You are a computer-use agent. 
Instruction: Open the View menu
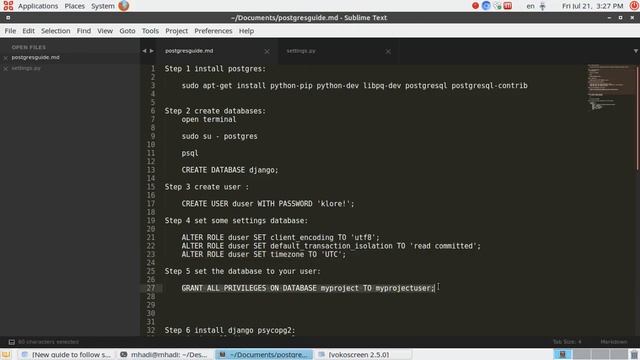pyautogui.click(x=105, y=31)
